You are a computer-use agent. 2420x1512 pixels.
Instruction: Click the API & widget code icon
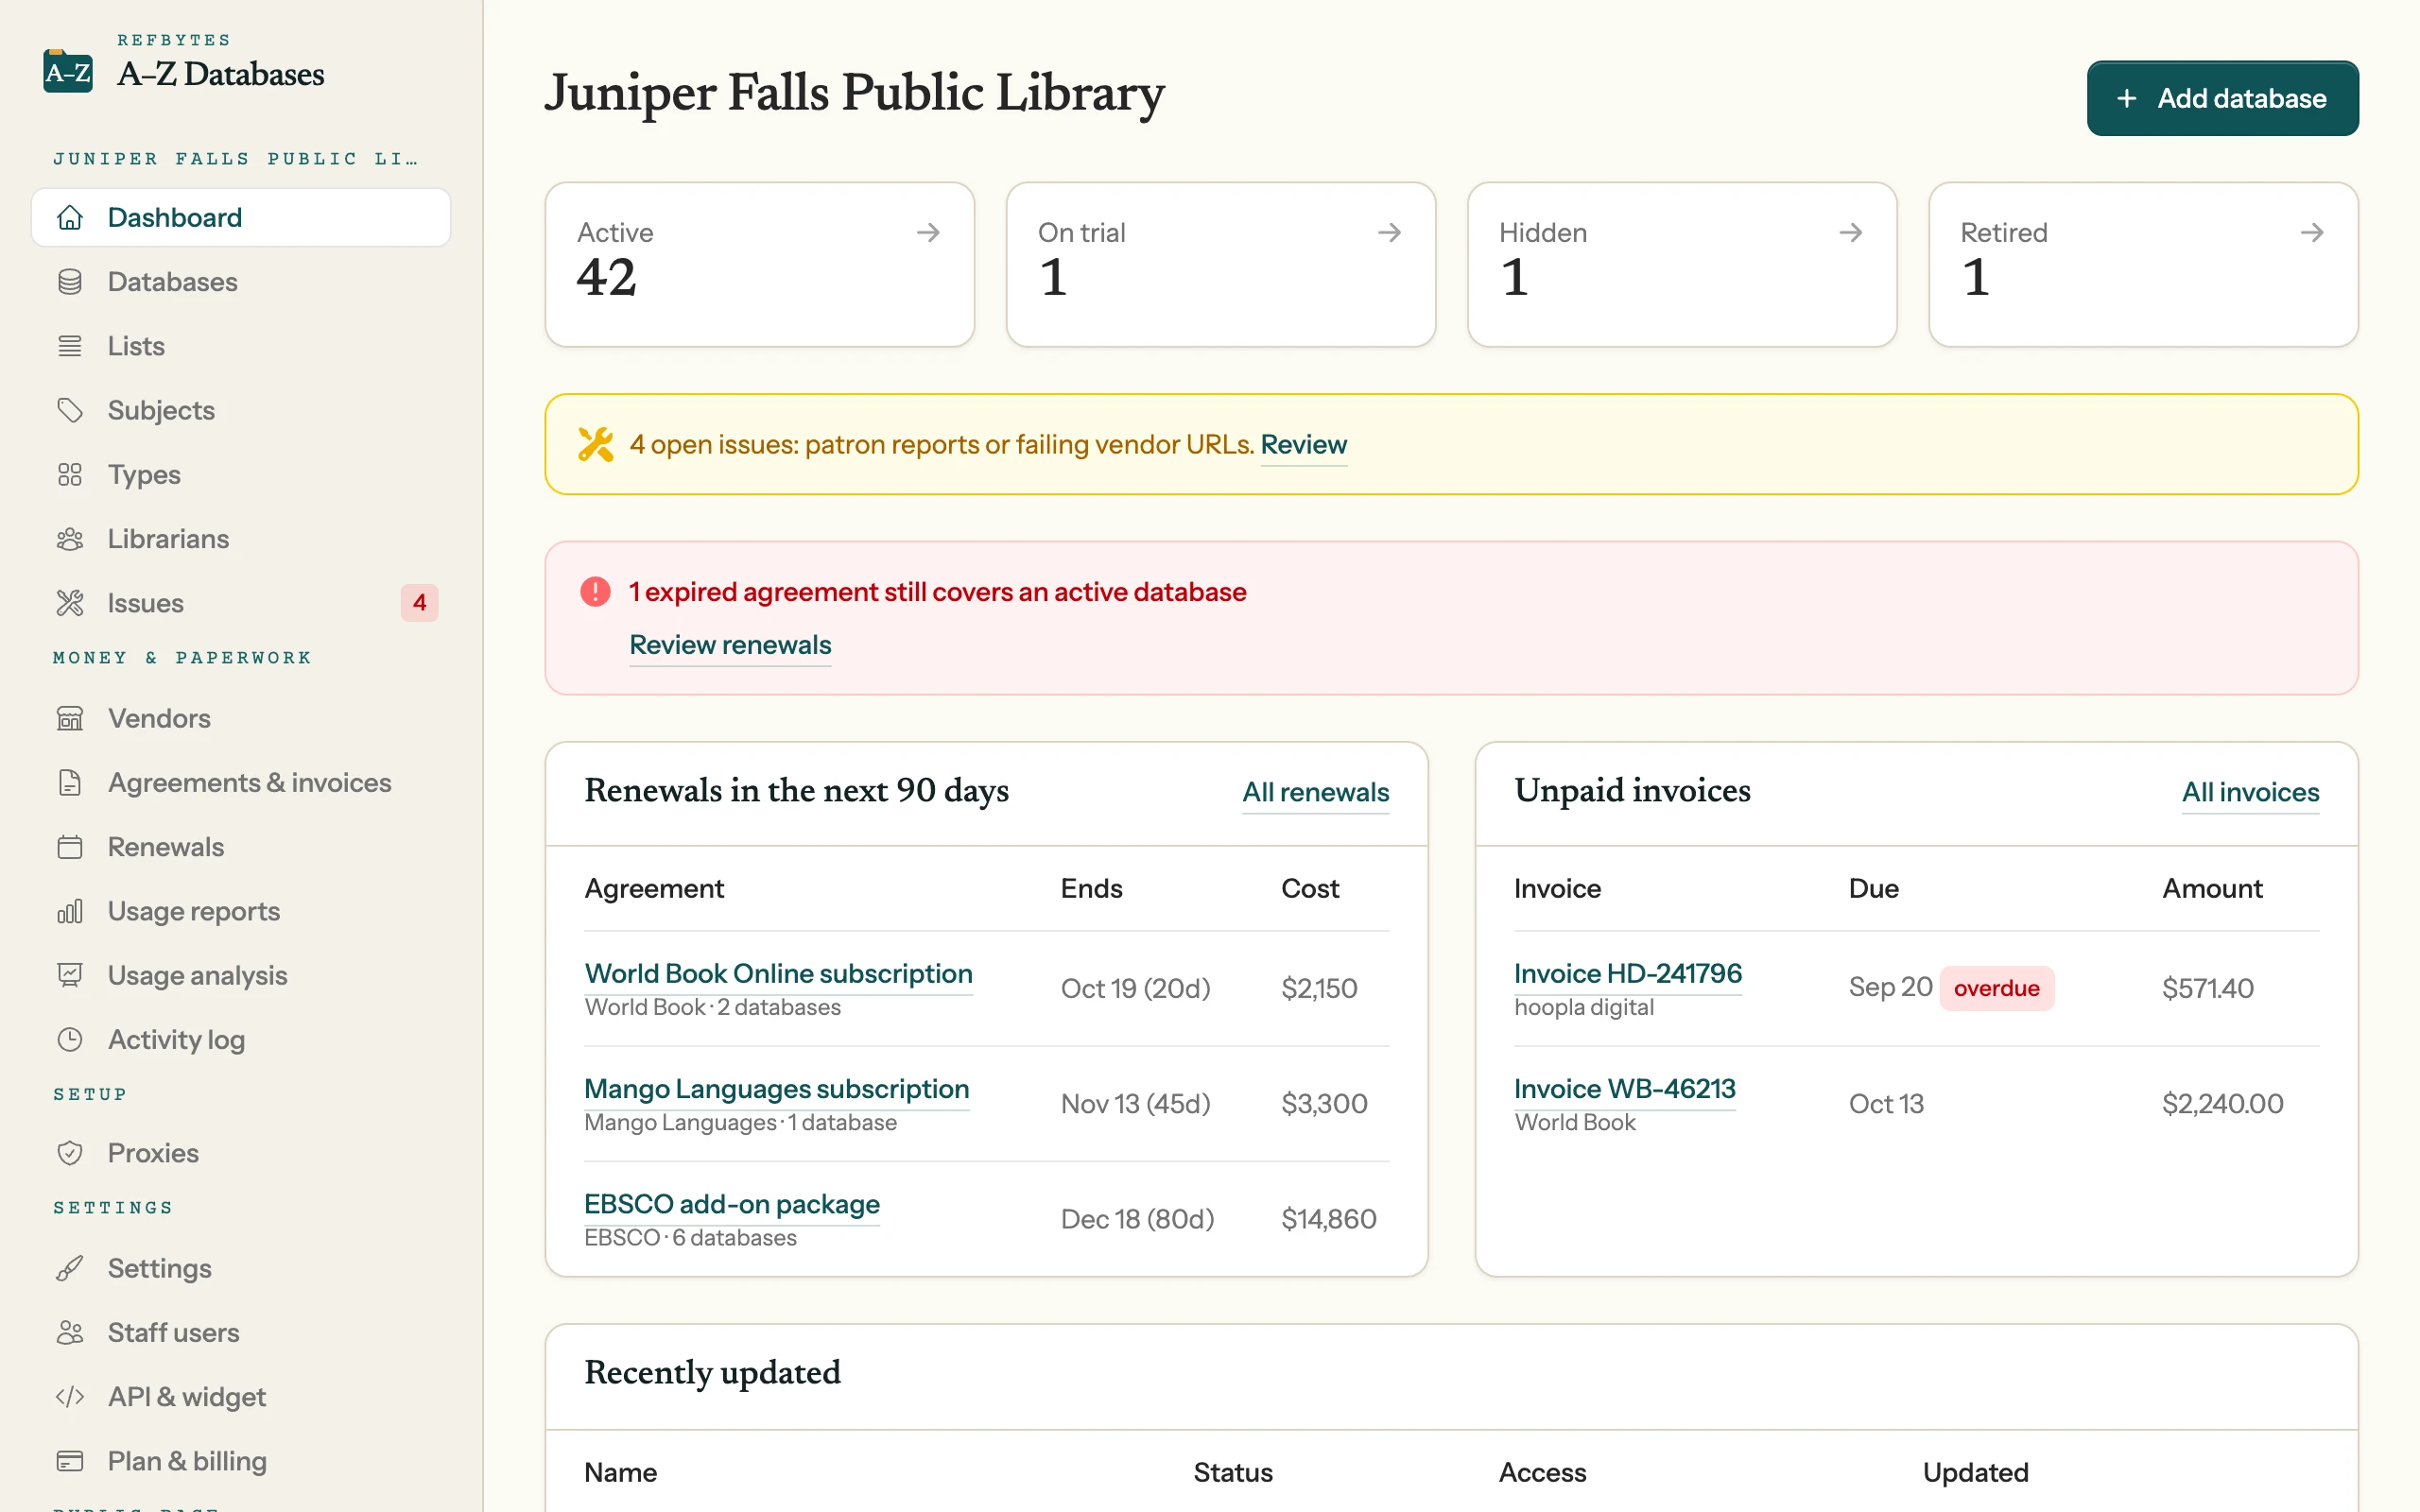click(70, 1396)
